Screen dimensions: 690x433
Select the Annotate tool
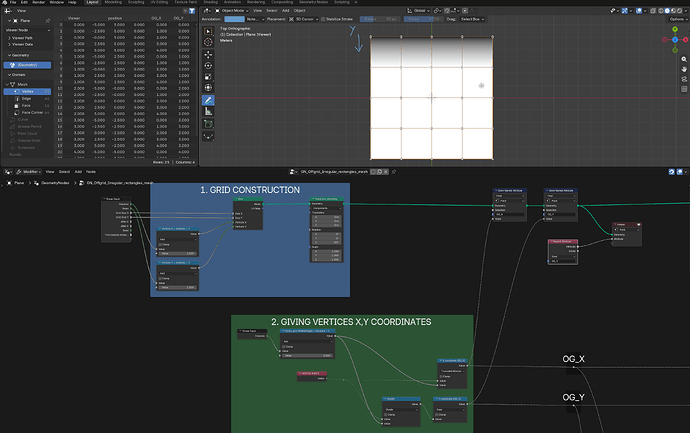(208, 100)
